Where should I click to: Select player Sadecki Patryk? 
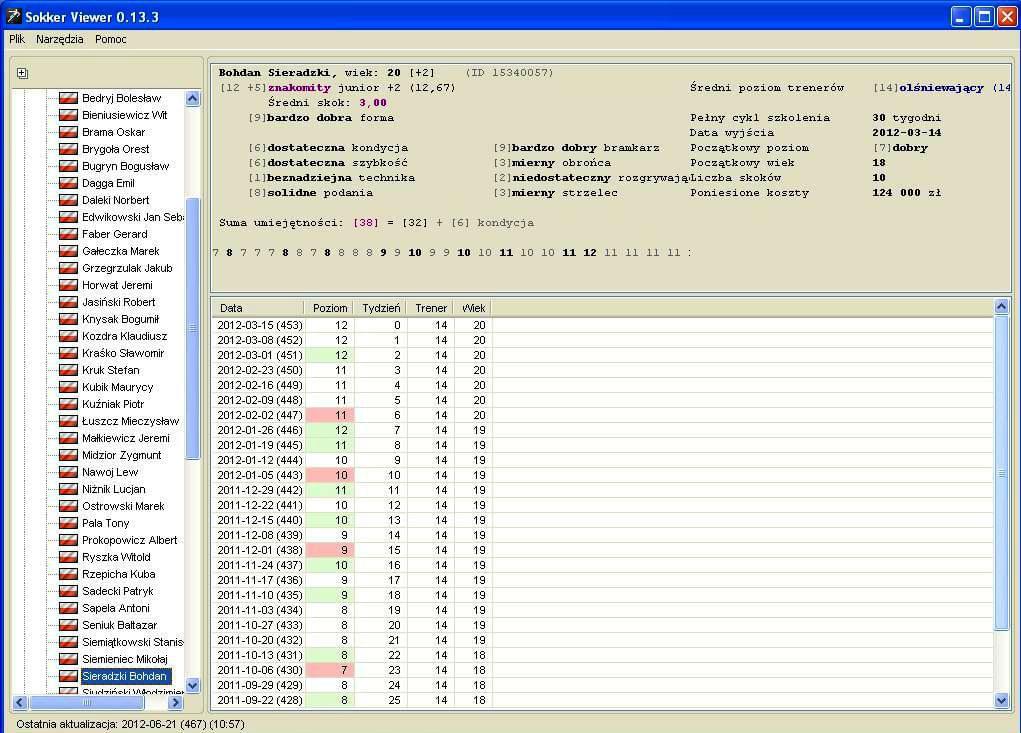[x=117, y=591]
